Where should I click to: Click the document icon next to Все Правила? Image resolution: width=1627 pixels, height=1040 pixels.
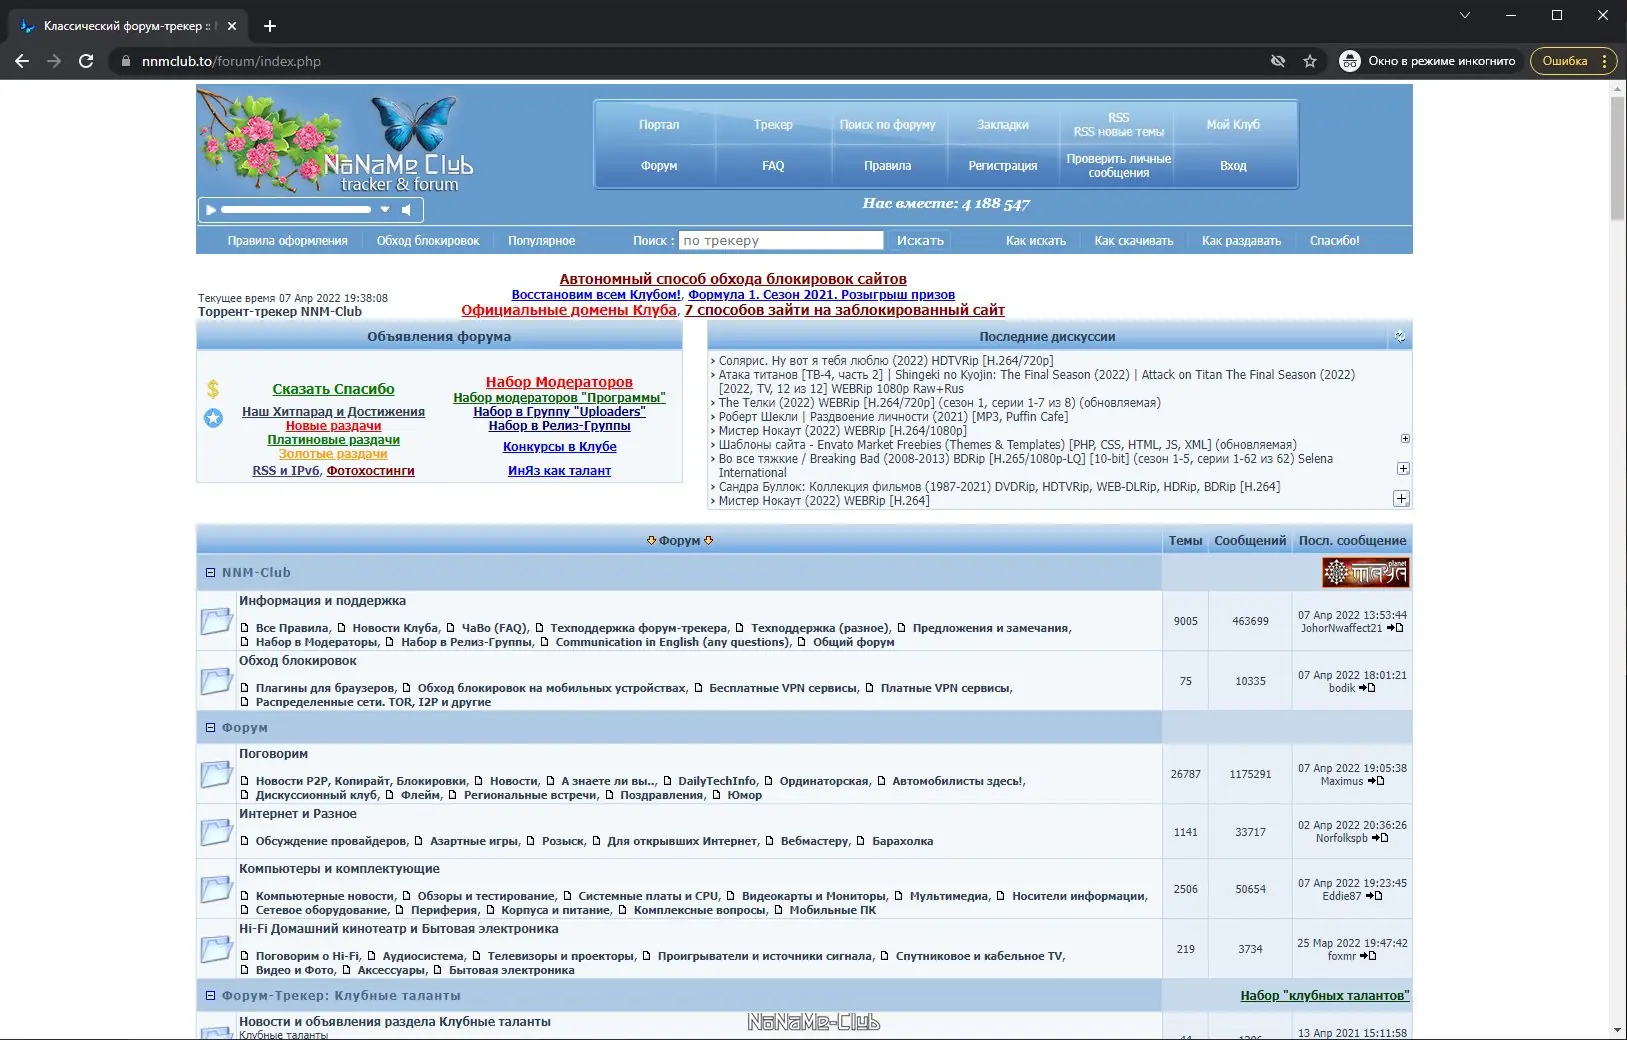tap(245, 629)
